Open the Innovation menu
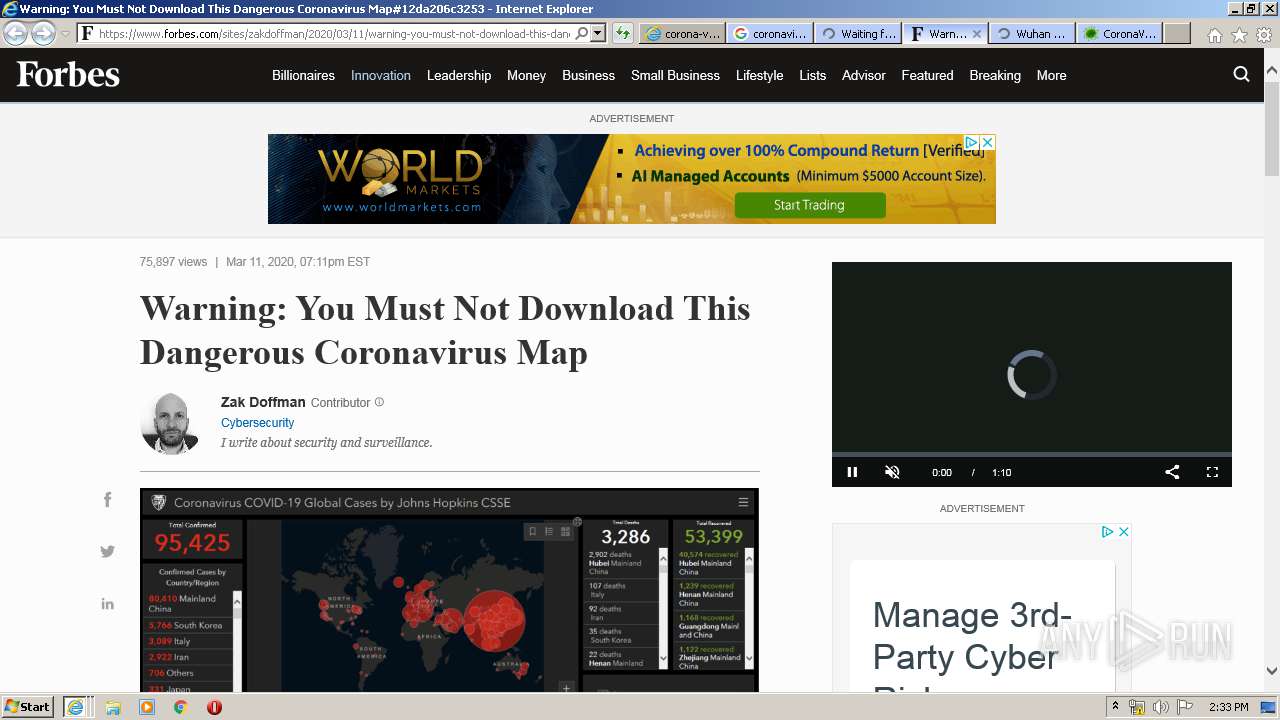This screenshot has height=720, width=1280. [381, 75]
